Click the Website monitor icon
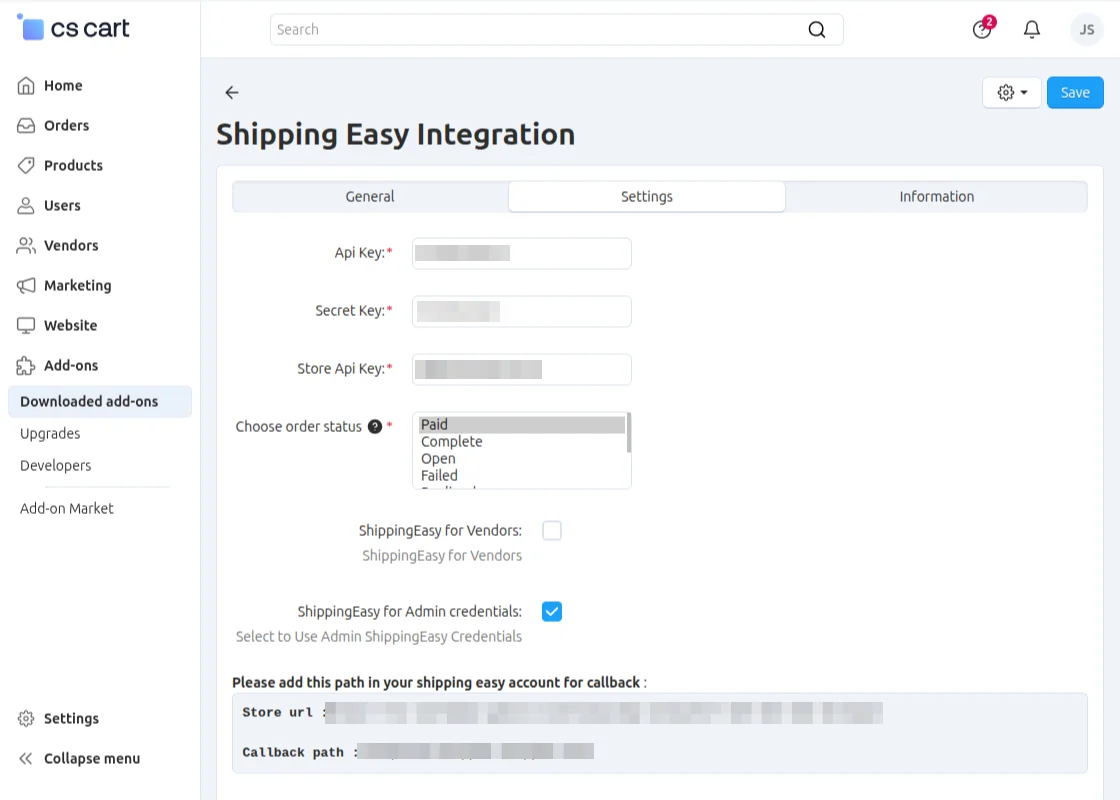 coord(26,326)
